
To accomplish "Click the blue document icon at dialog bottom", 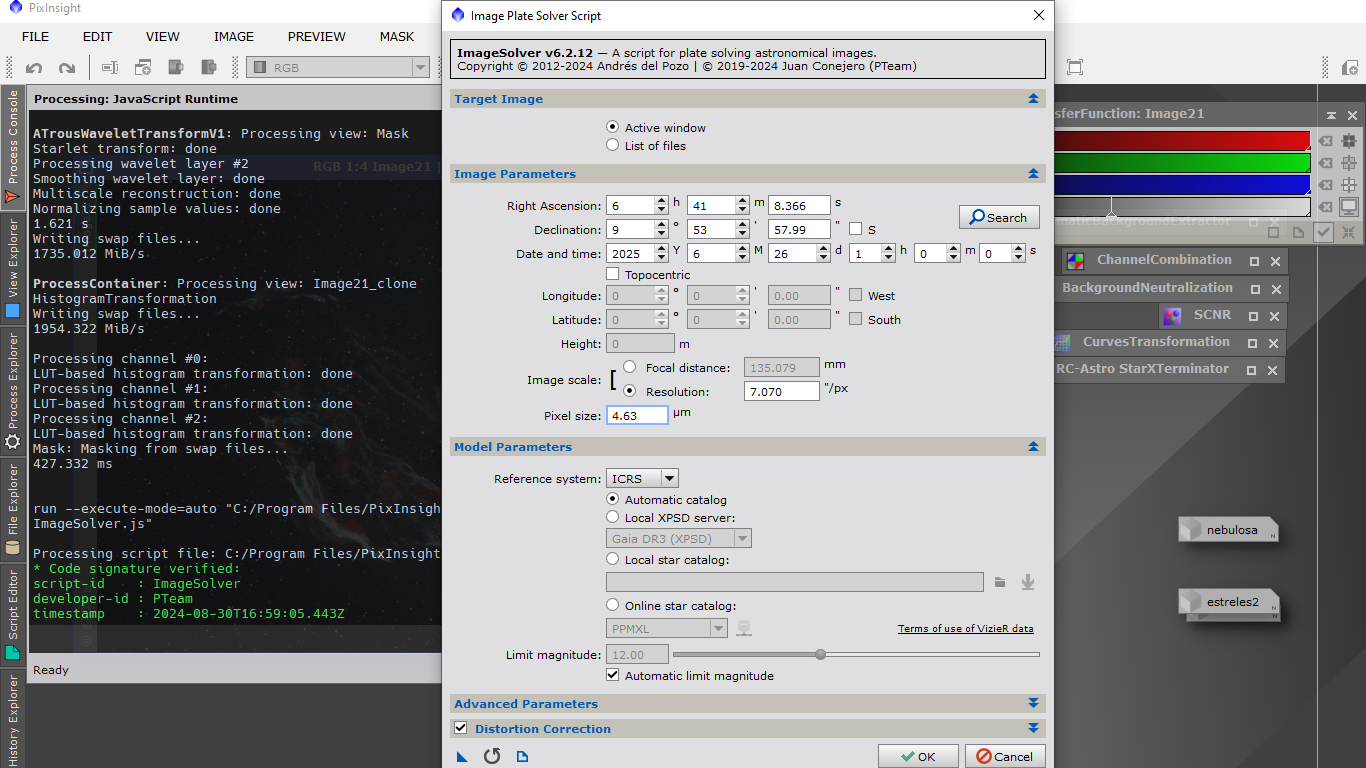I will pyautogui.click(x=522, y=756).
